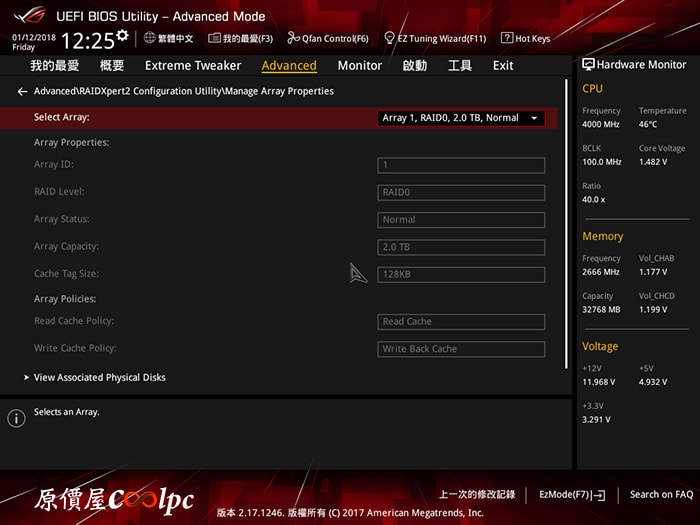Click the Array Policies heading
The width and height of the screenshot is (700, 525).
tap(65, 299)
